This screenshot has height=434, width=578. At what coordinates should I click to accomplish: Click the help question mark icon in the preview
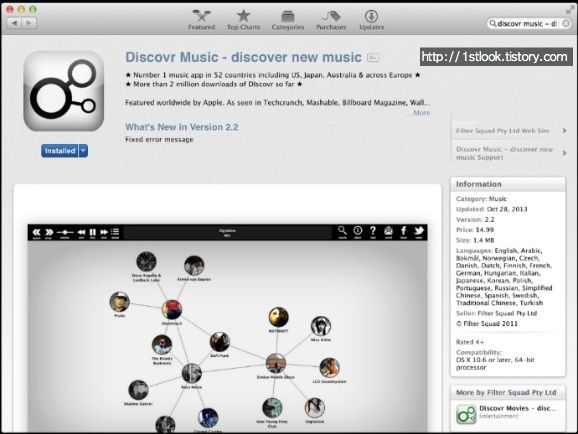click(373, 232)
